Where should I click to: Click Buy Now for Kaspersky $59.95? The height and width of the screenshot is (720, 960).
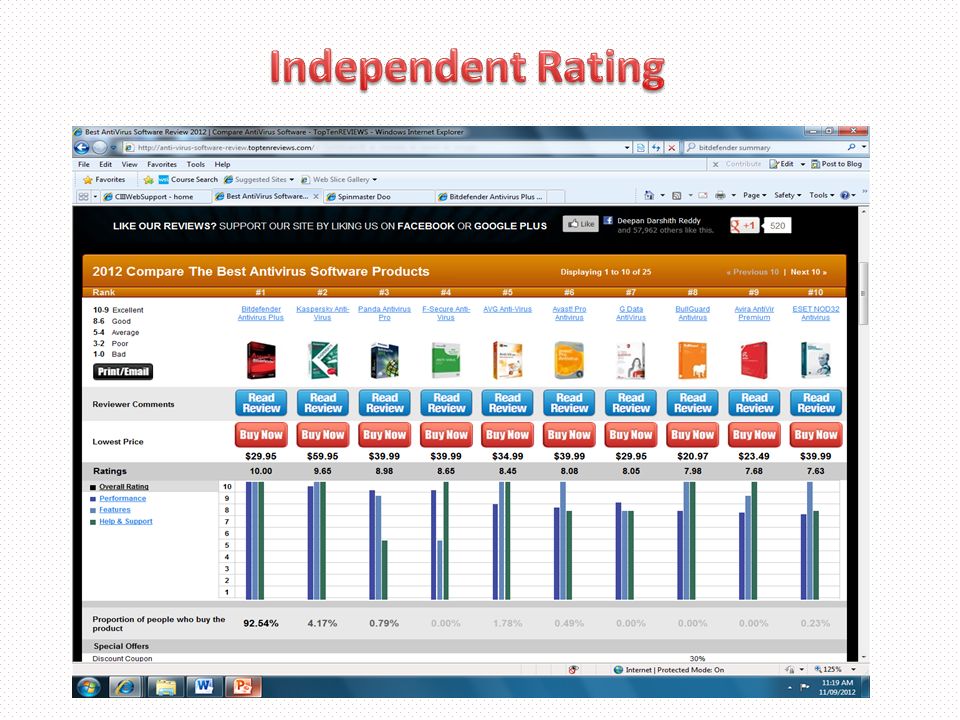[323, 435]
